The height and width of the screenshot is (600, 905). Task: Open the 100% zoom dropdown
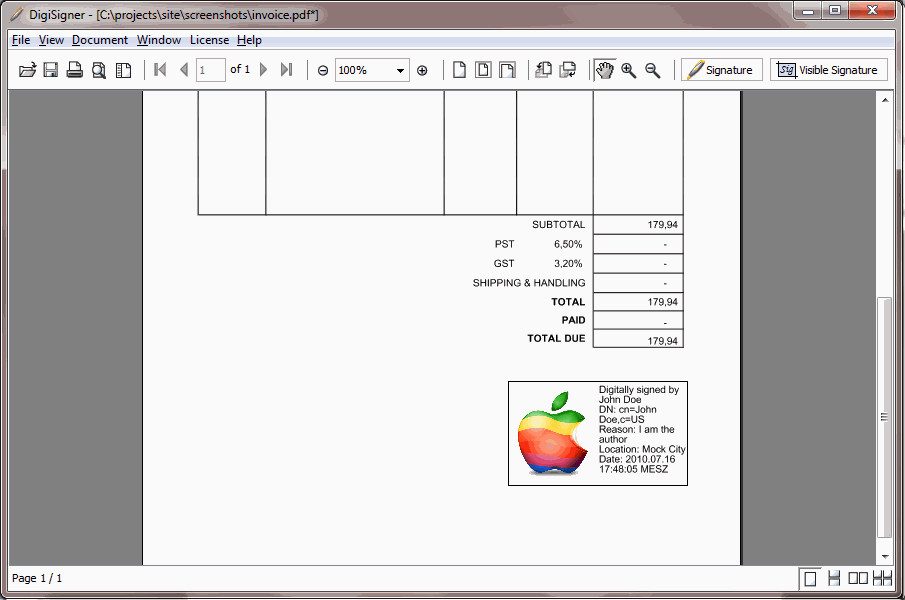click(400, 70)
